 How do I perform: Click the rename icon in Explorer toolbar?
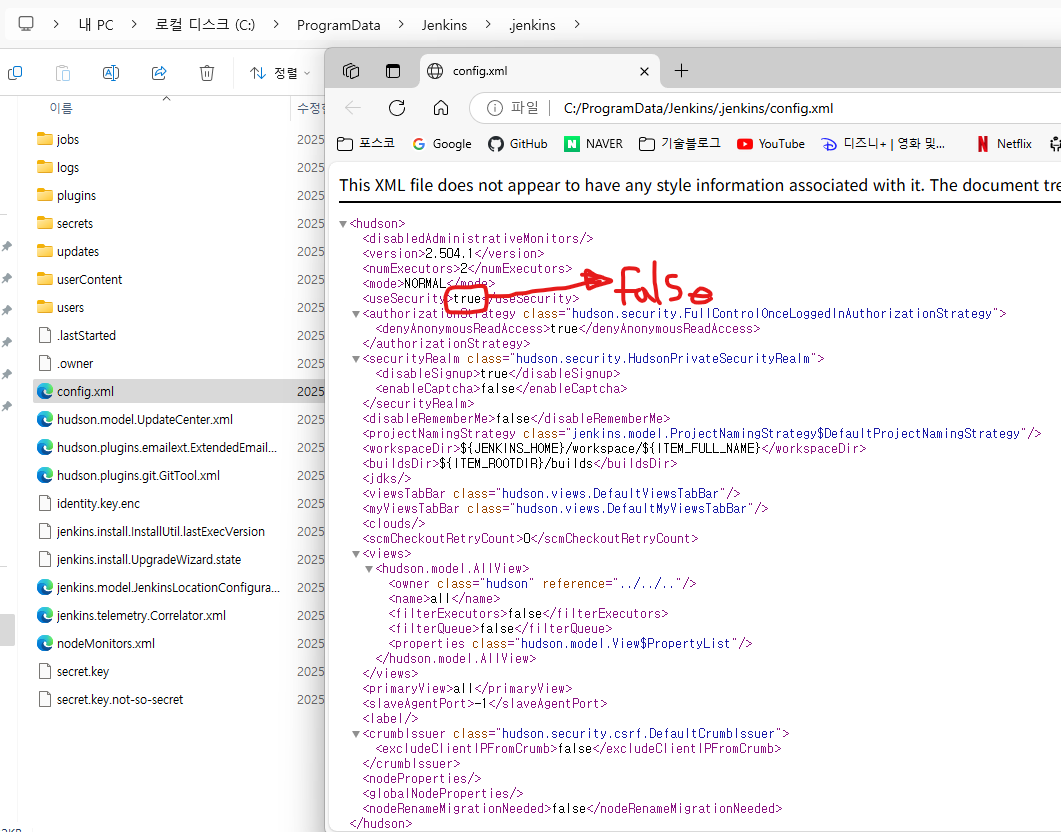click(111, 72)
